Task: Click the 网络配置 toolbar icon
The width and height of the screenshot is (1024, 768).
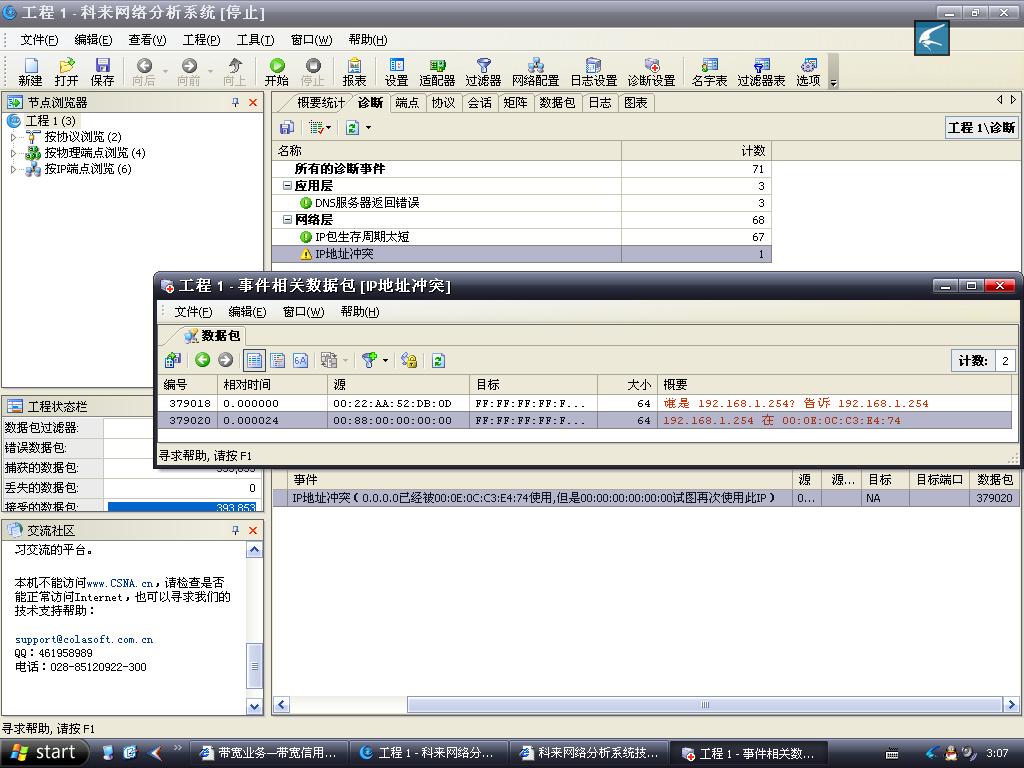Action: [535, 71]
